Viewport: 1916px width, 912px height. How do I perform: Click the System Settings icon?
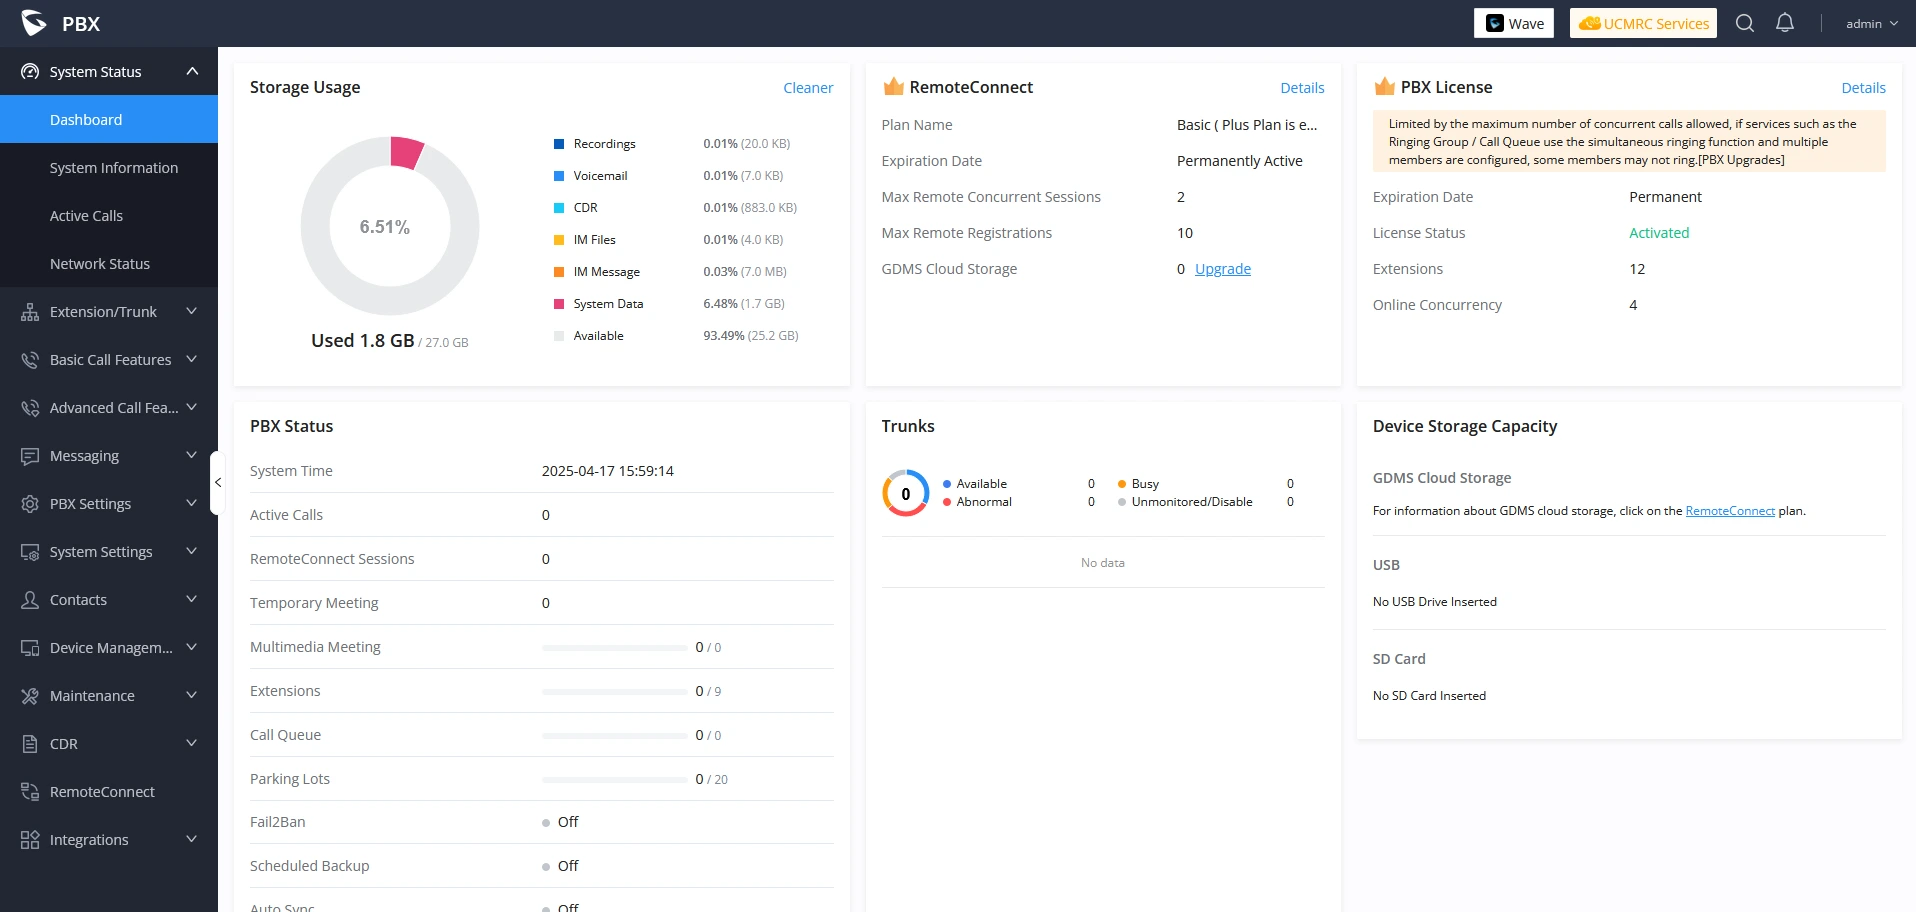coord(30,552)
